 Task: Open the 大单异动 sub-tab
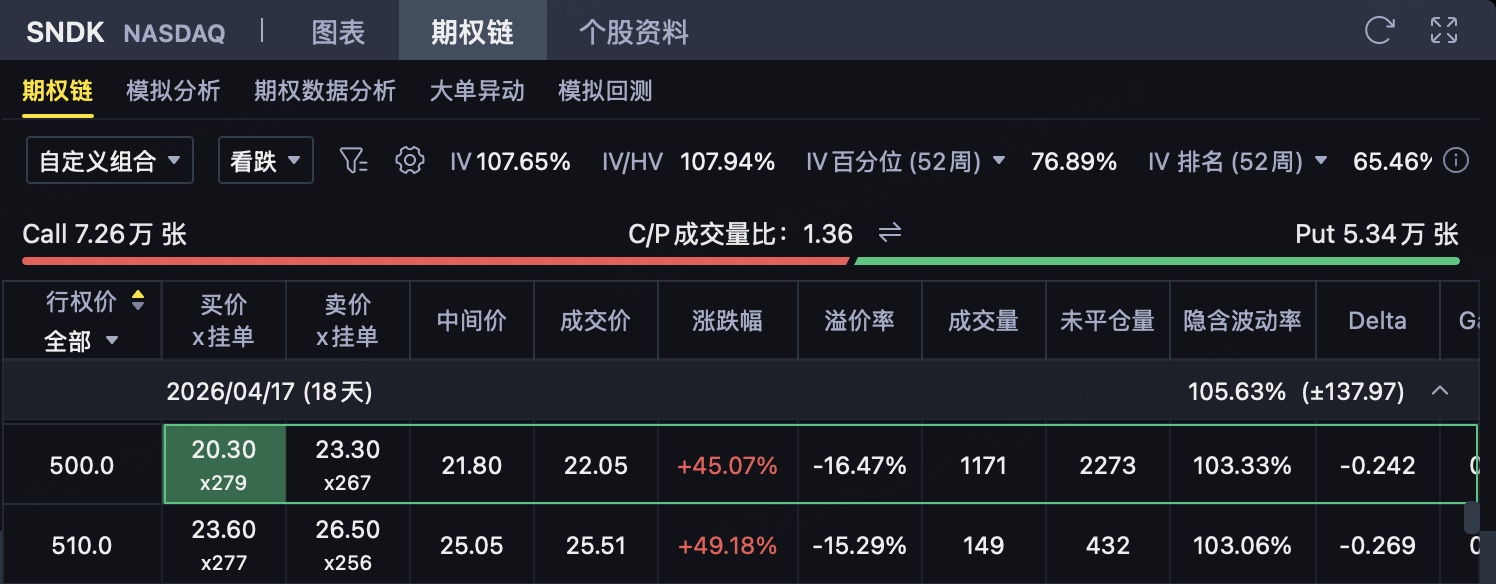(x=477, y=91)
